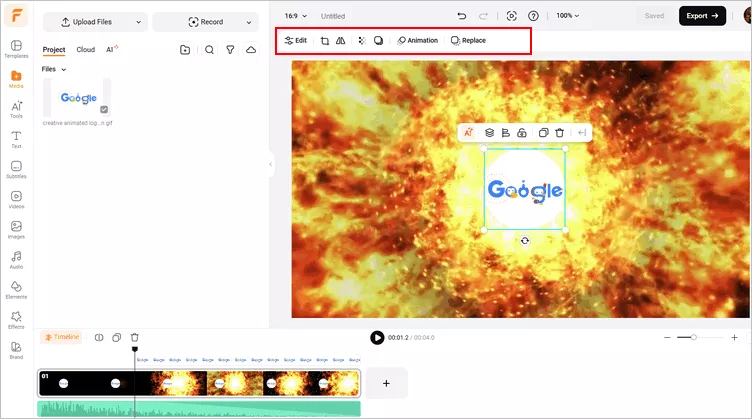
Task: Open the Brand sidebar panel
Action: click(16, 350)
